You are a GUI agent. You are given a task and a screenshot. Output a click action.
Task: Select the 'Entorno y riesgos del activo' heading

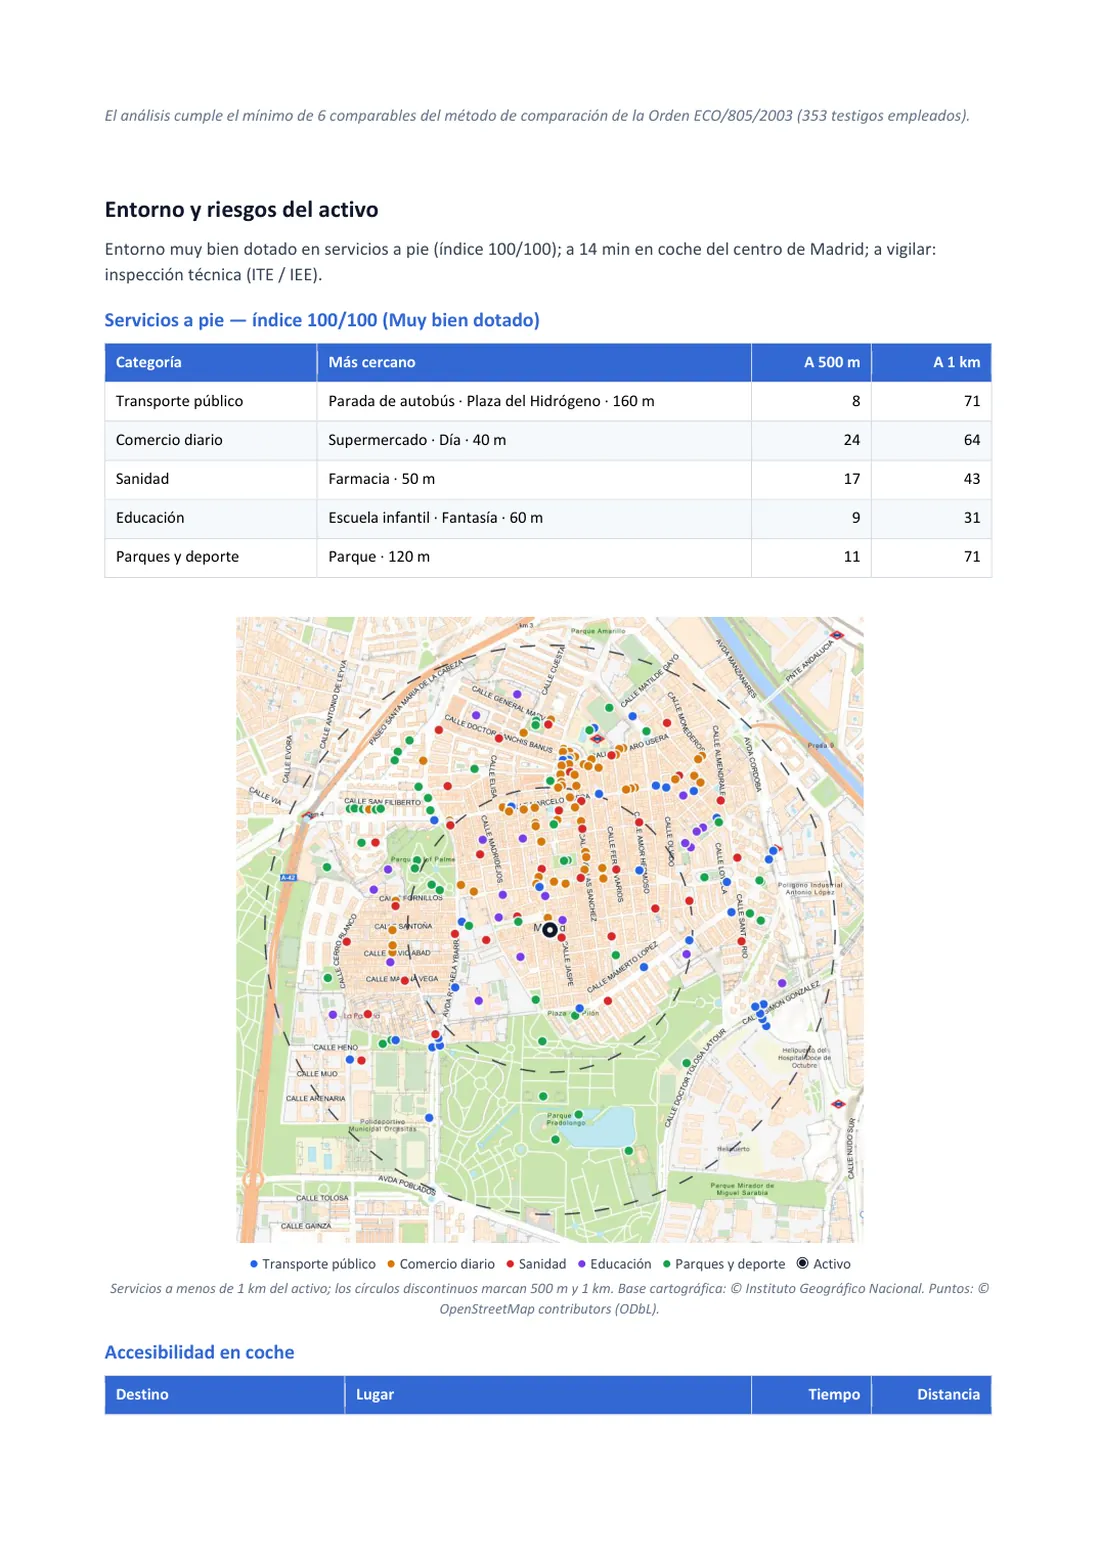pyautogui.click(x=242, y=209)
